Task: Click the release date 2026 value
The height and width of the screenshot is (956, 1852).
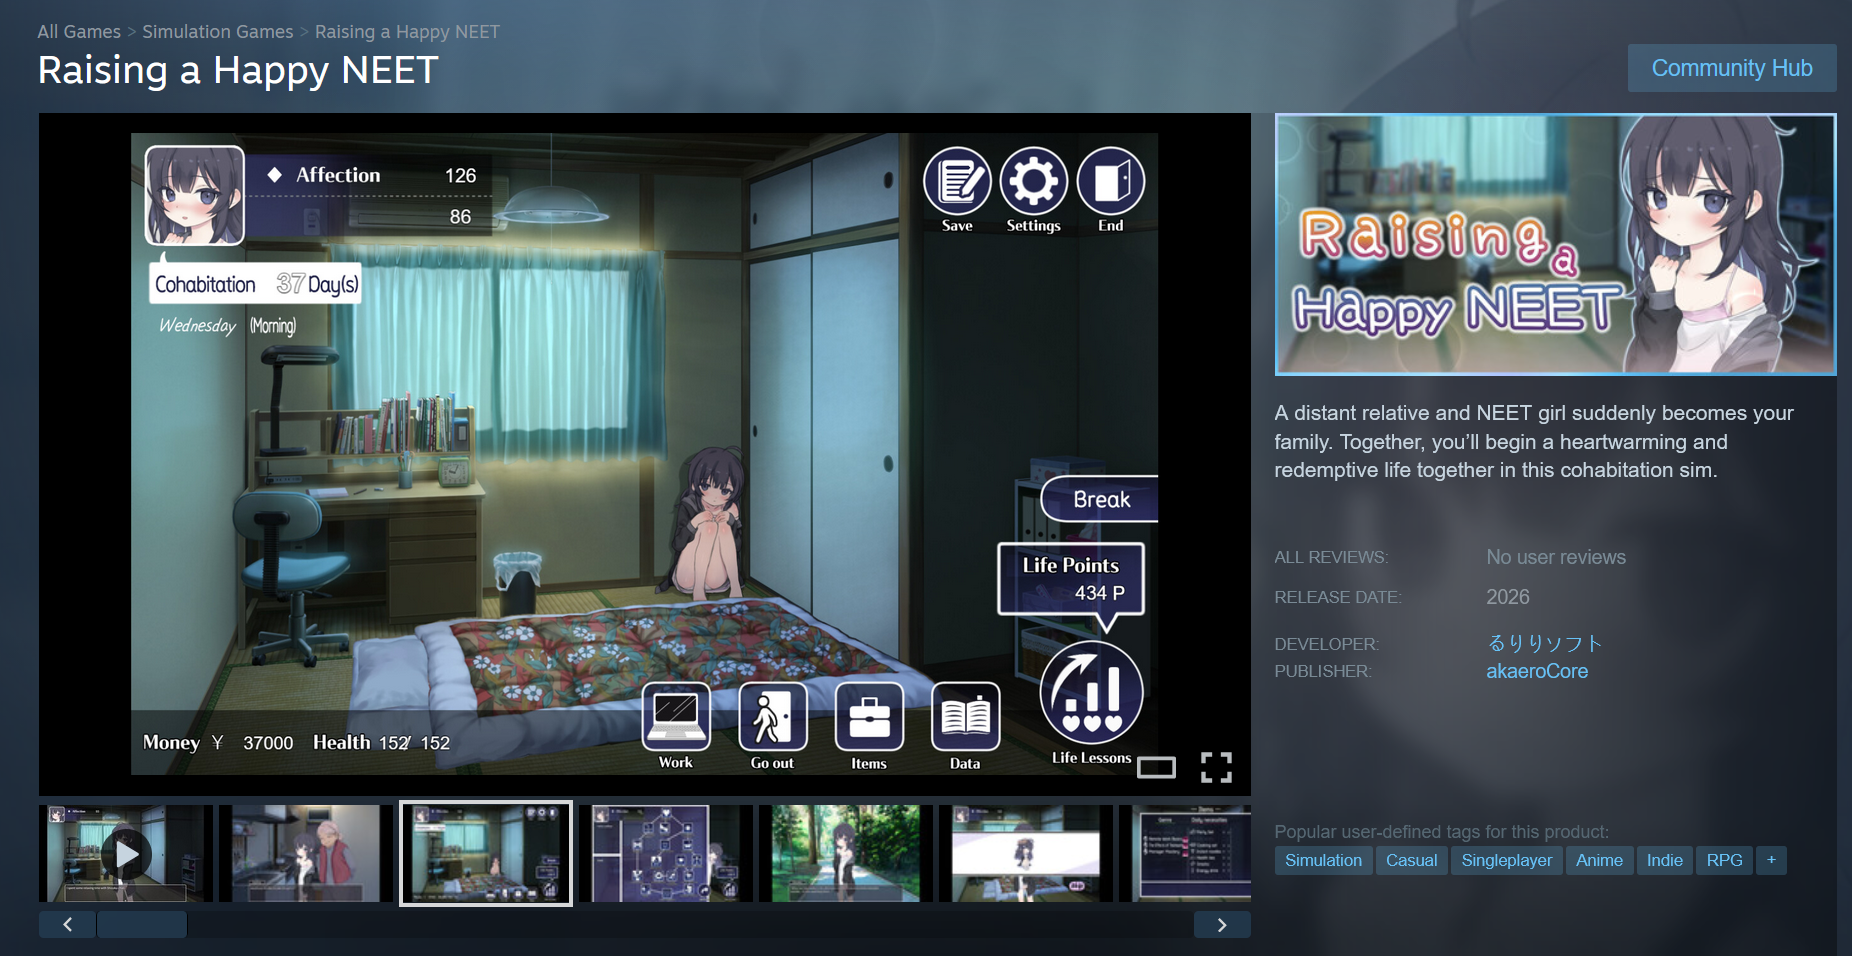Action: point(1508,597)
